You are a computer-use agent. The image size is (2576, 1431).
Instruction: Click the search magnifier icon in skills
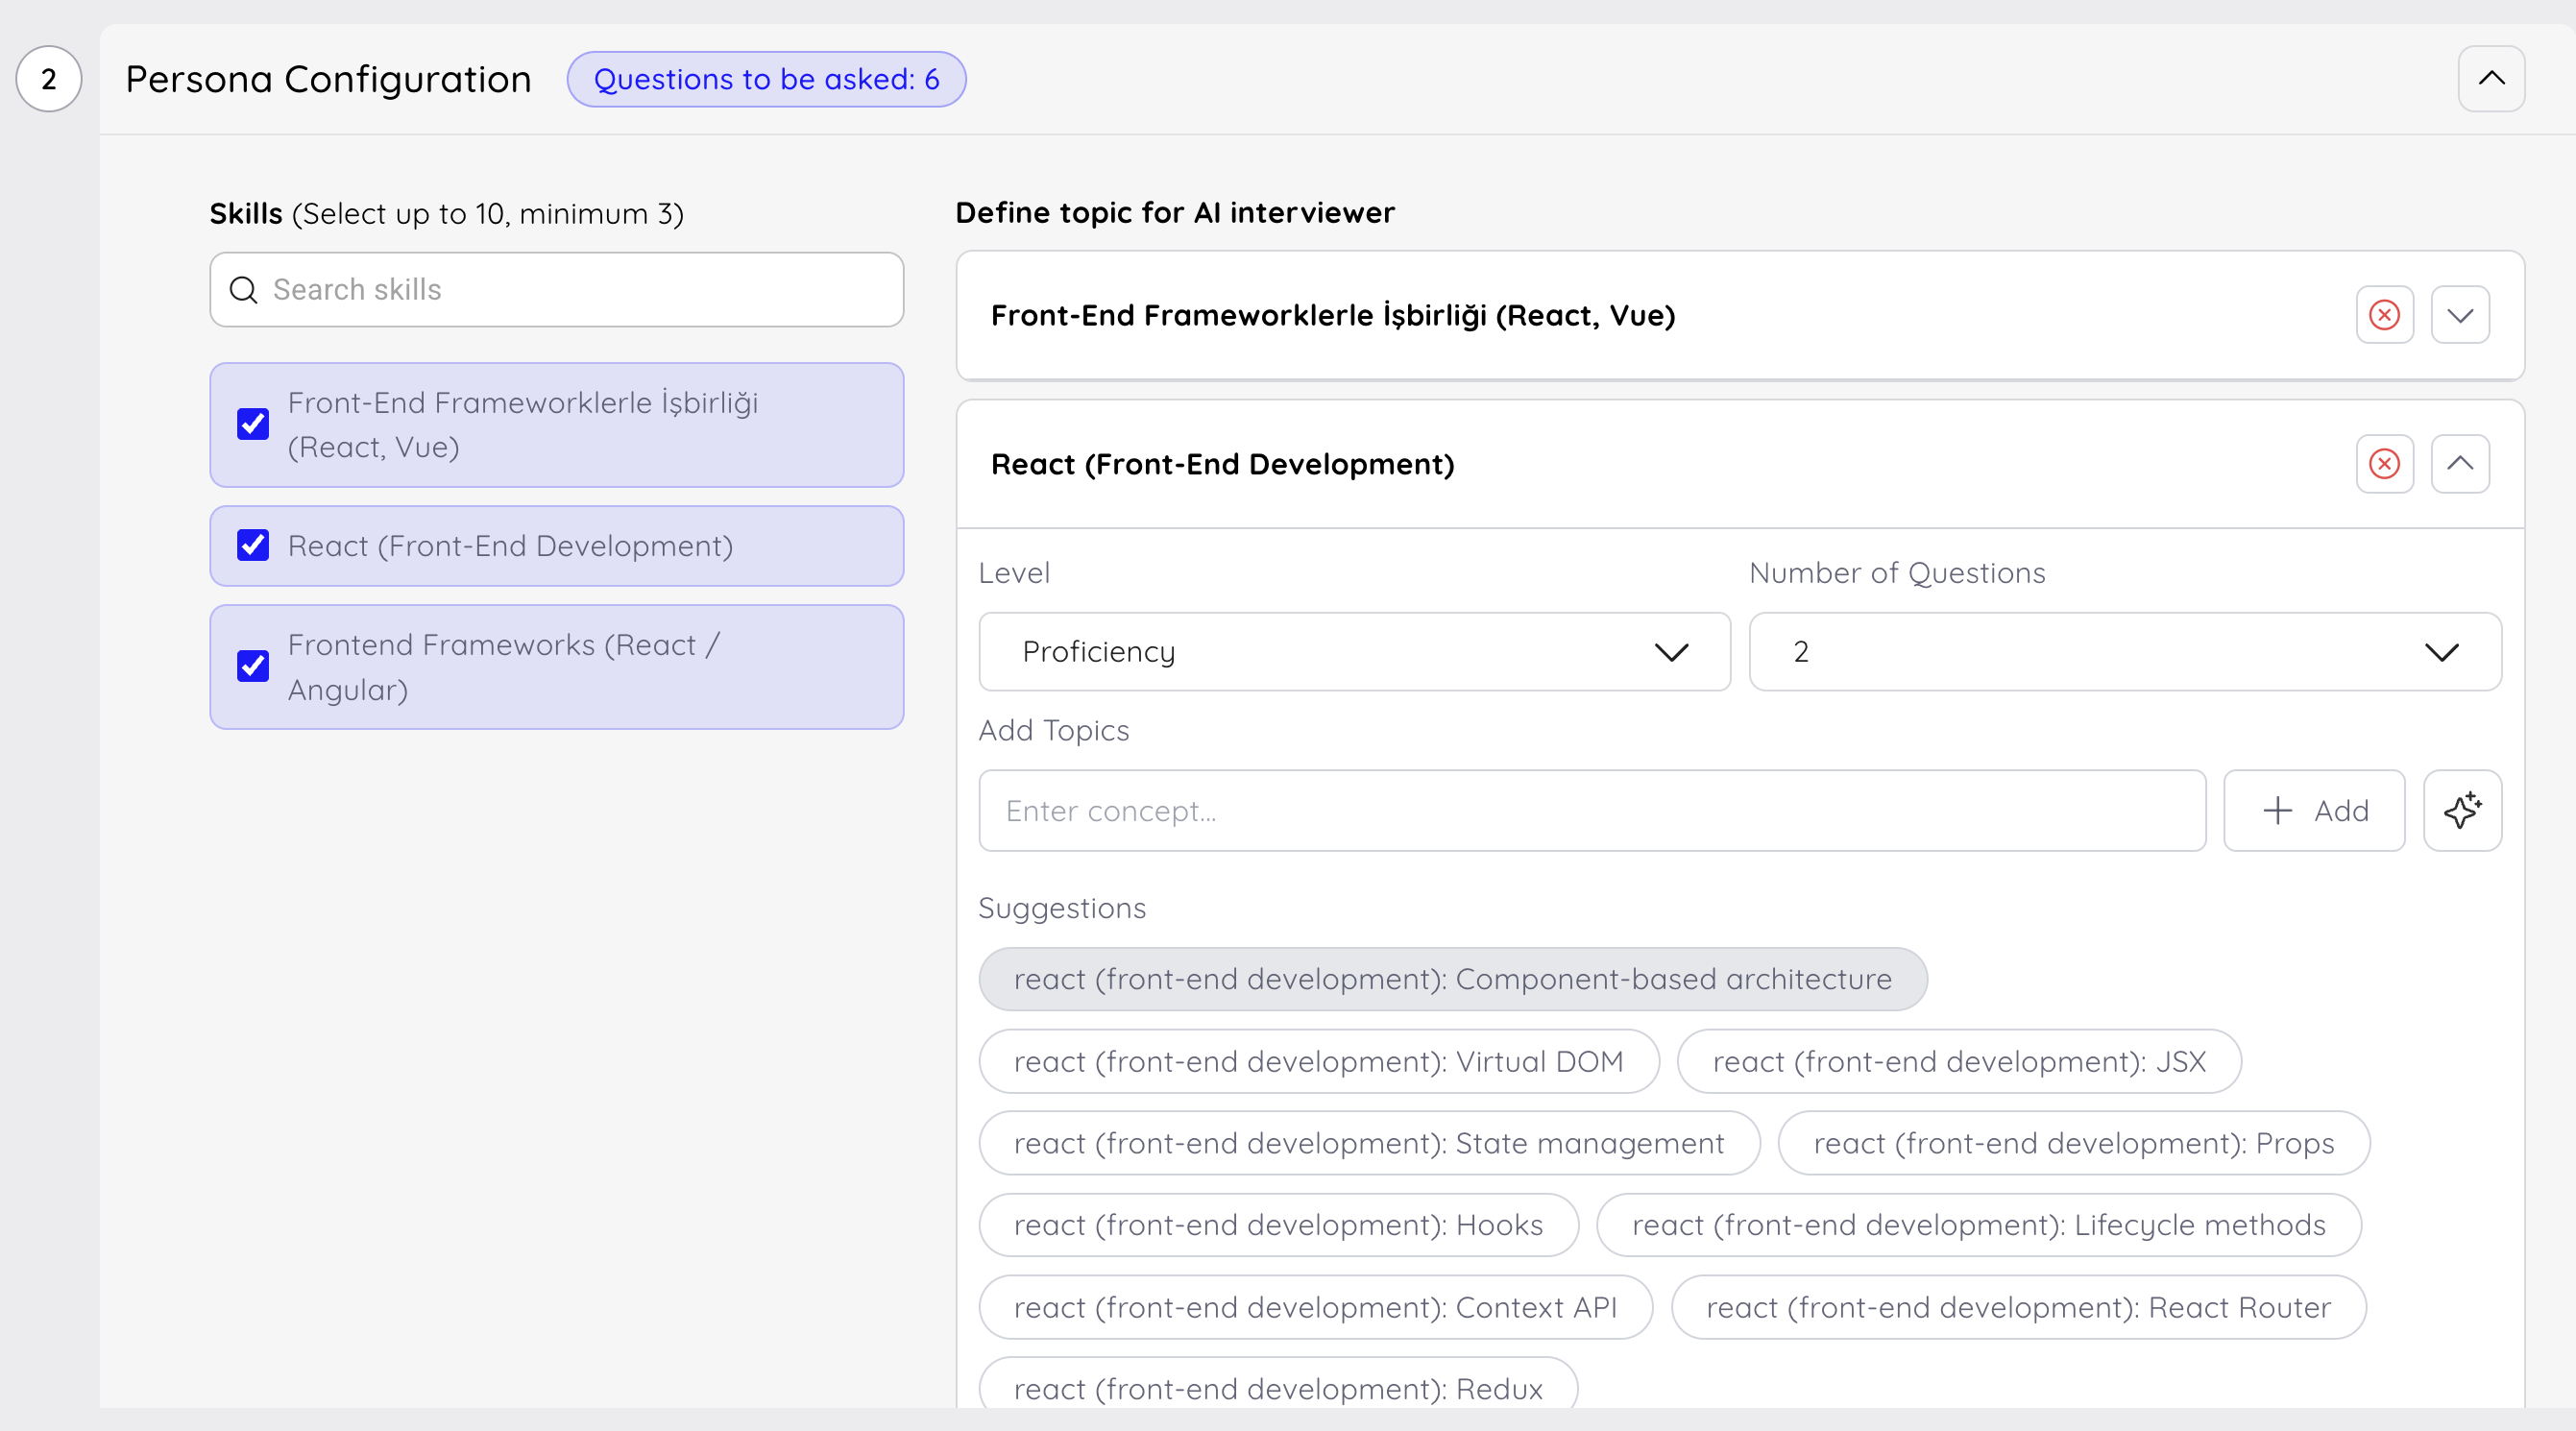(244, 290)
